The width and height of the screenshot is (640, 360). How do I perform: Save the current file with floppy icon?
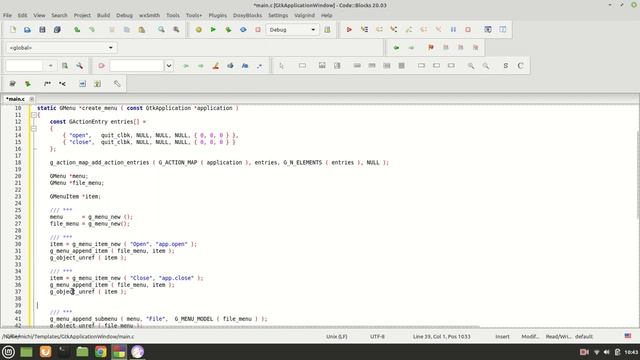[42, 29]
